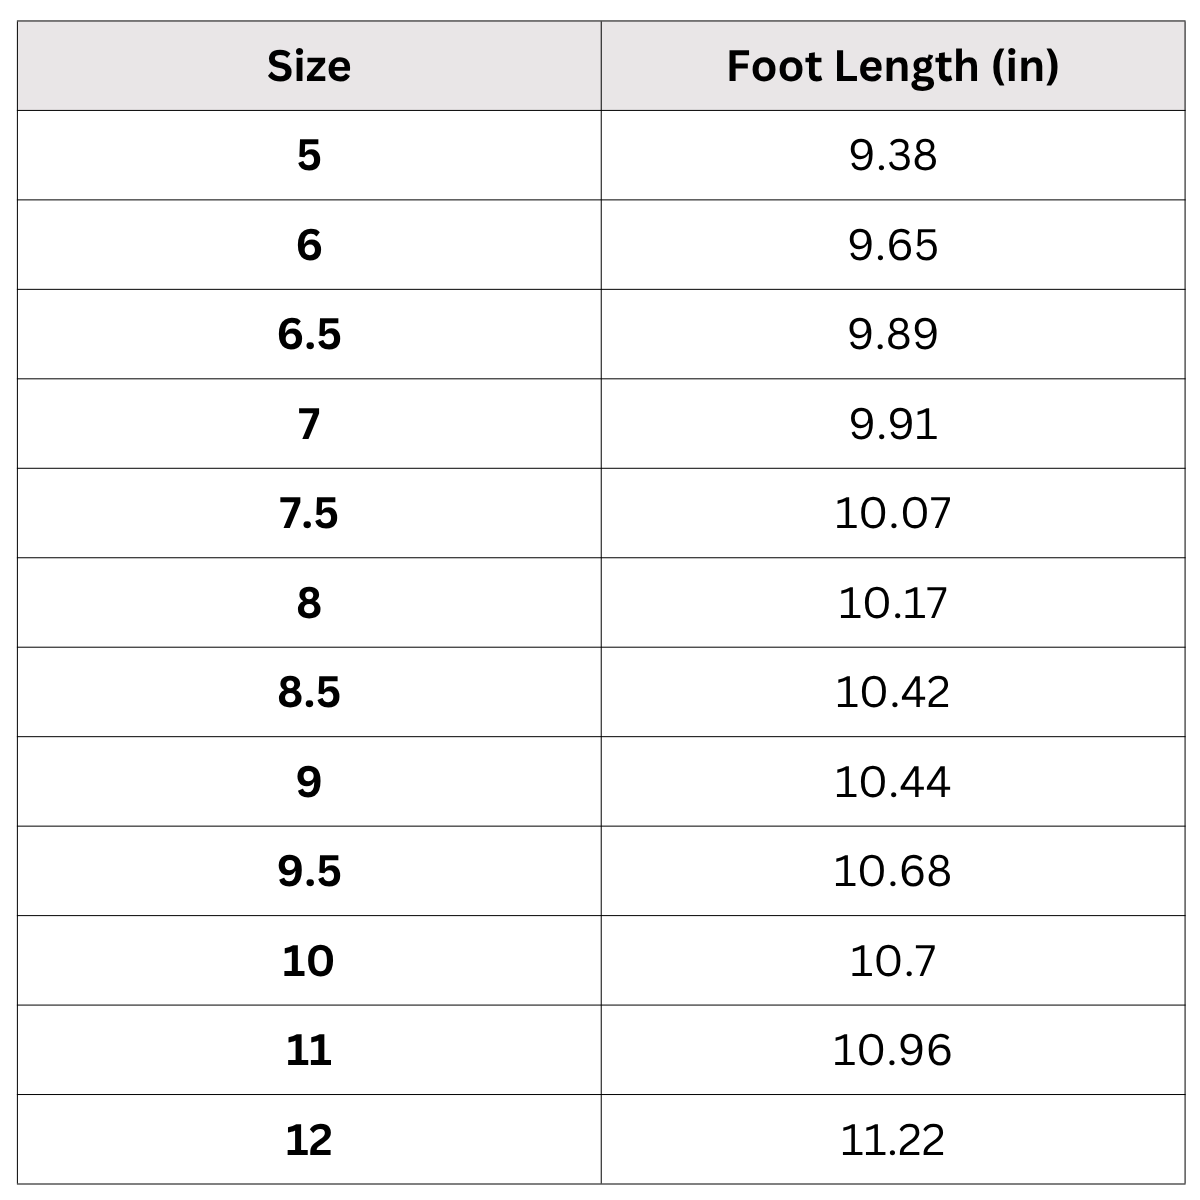Click the Foot Length (in) header
1200x1200 pixels.
coord(892,66)
